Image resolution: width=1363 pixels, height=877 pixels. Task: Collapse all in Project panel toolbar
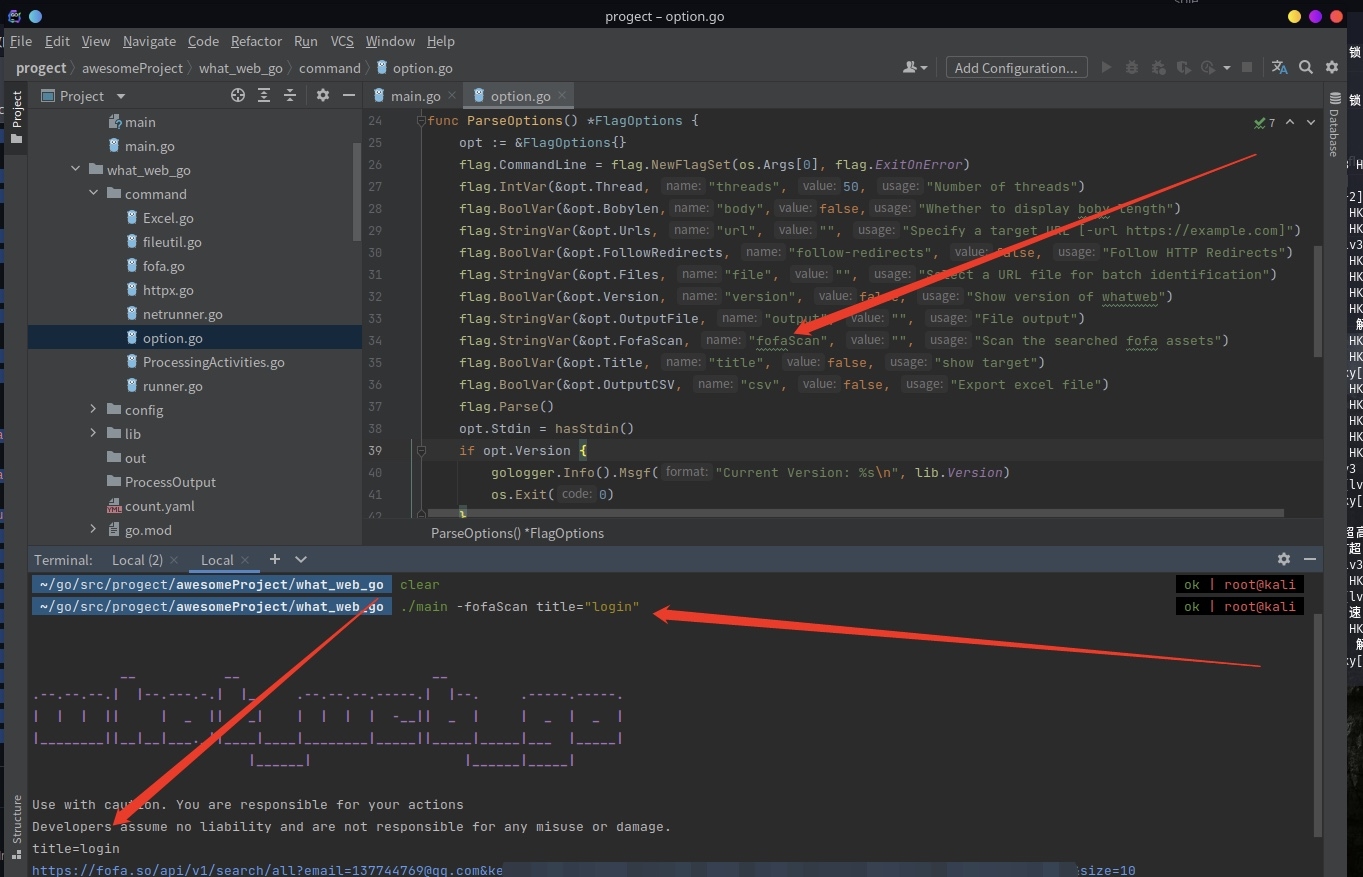(290, 95)
